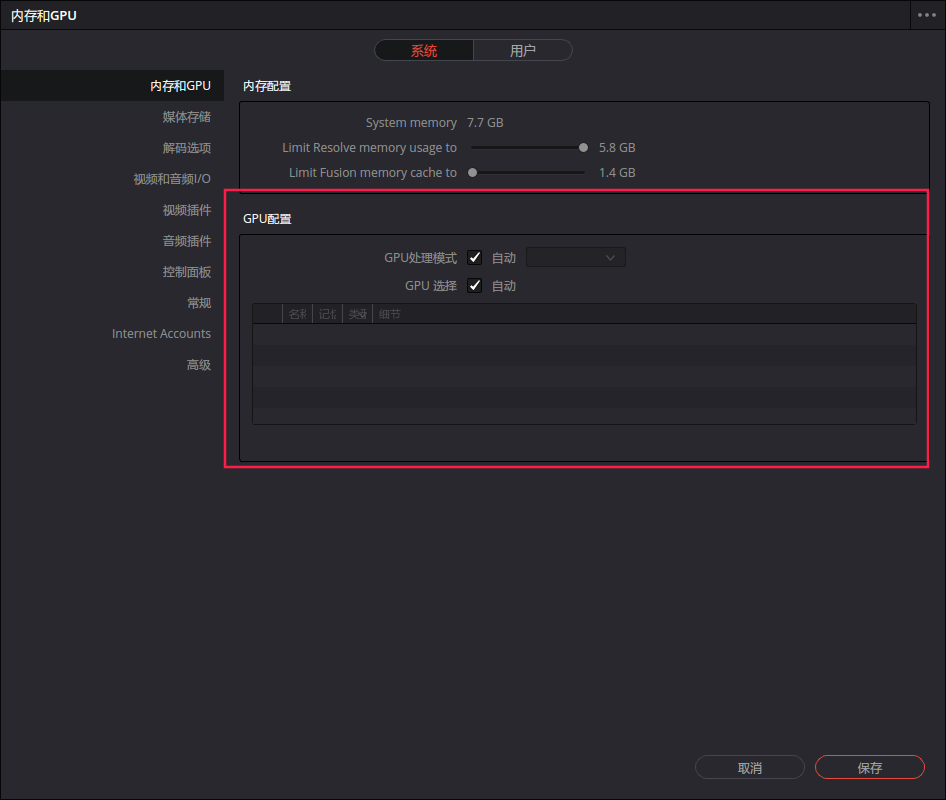Click the 保存 button
Screen dimensions: 946x800
click(x=869, y=768)
